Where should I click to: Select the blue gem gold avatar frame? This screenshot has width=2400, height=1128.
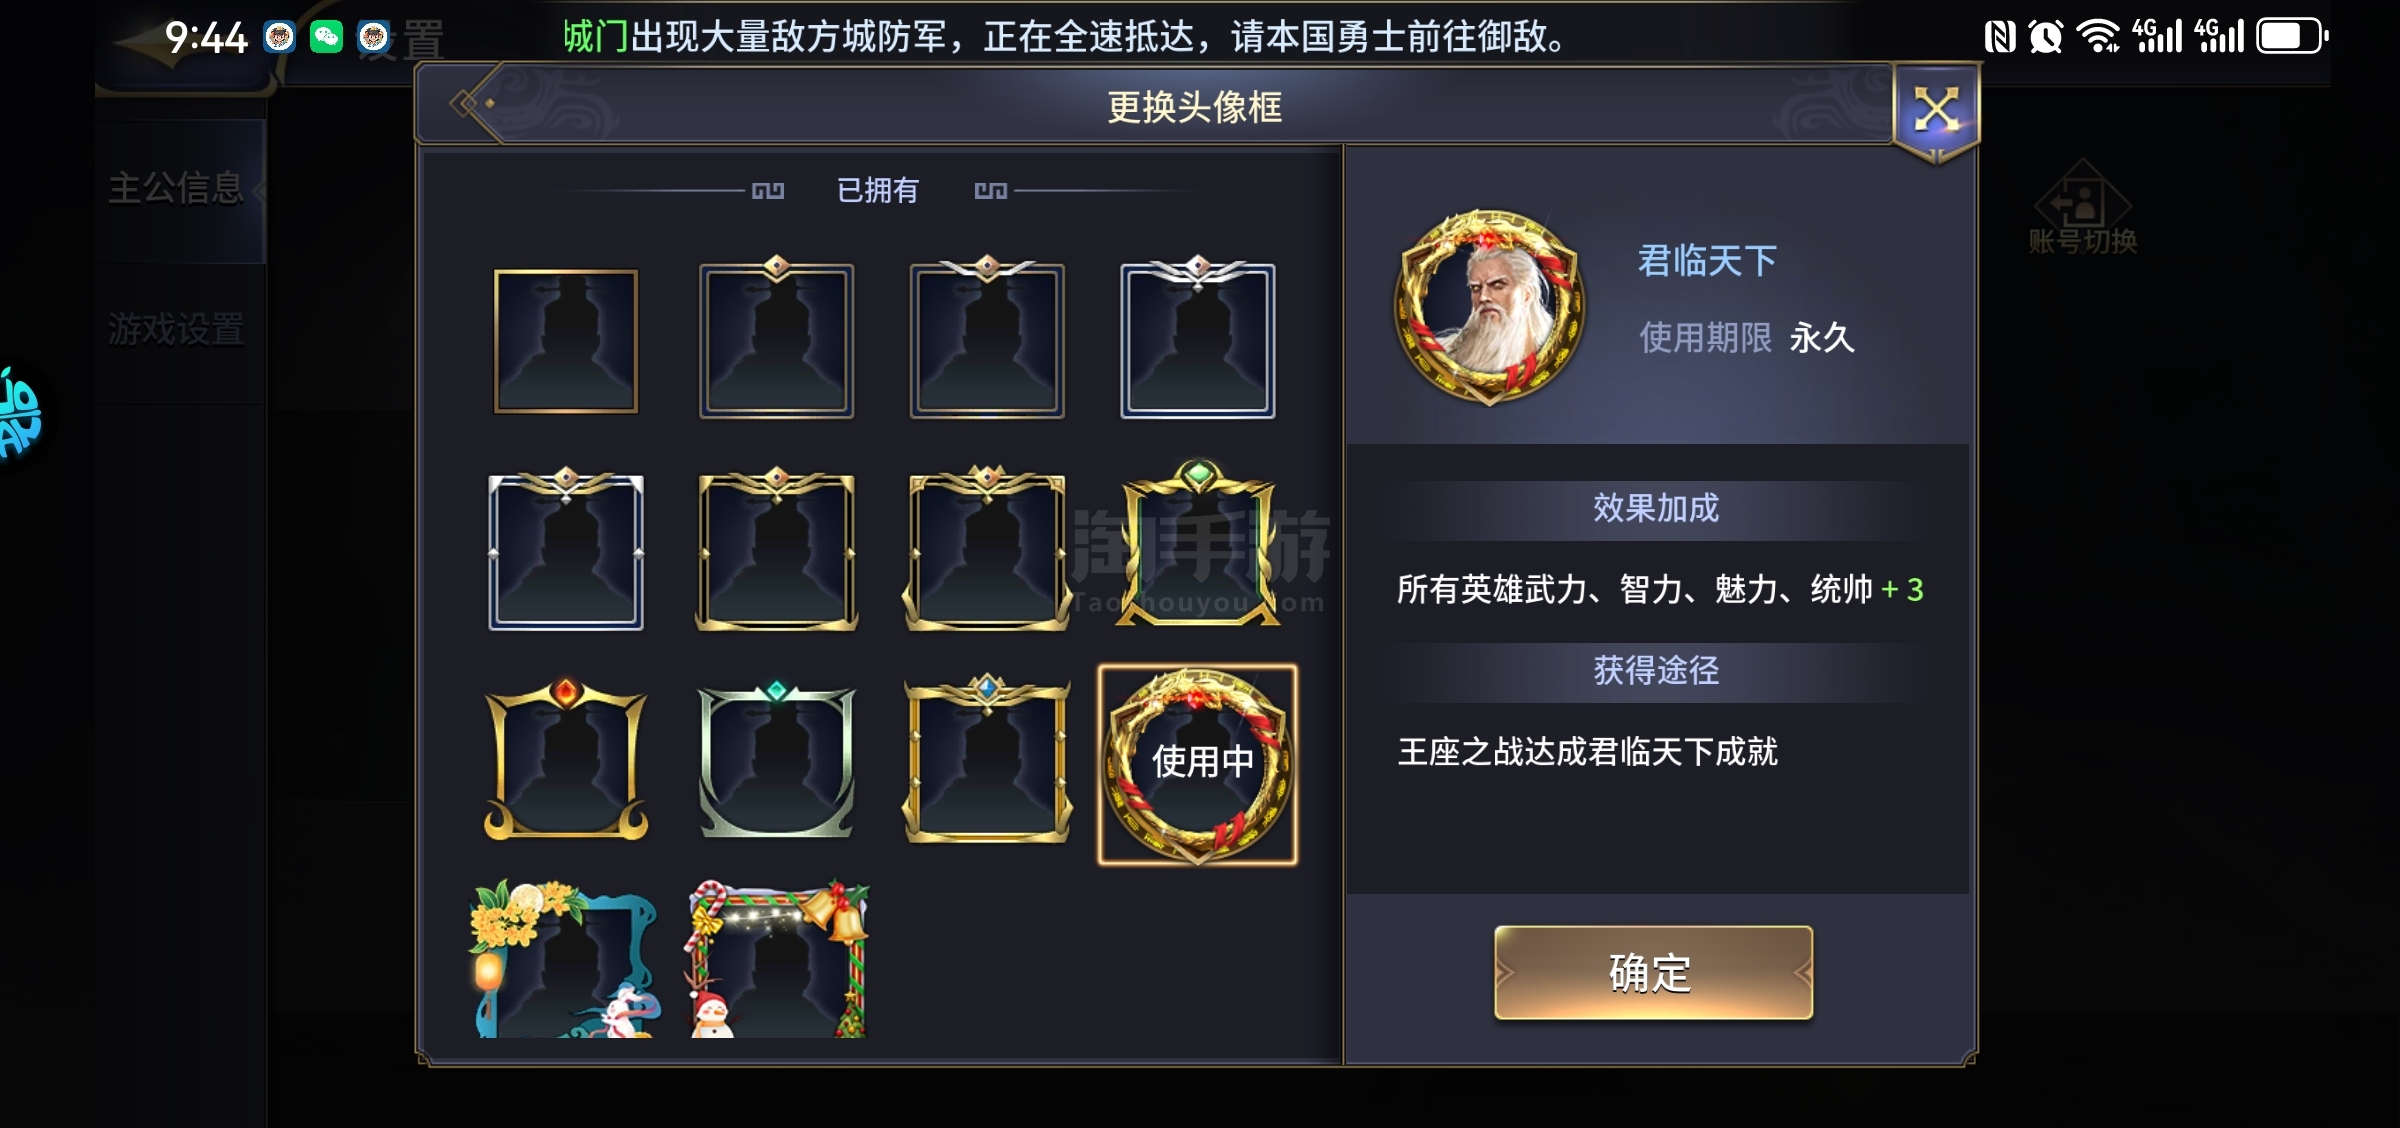coord(988,760)
